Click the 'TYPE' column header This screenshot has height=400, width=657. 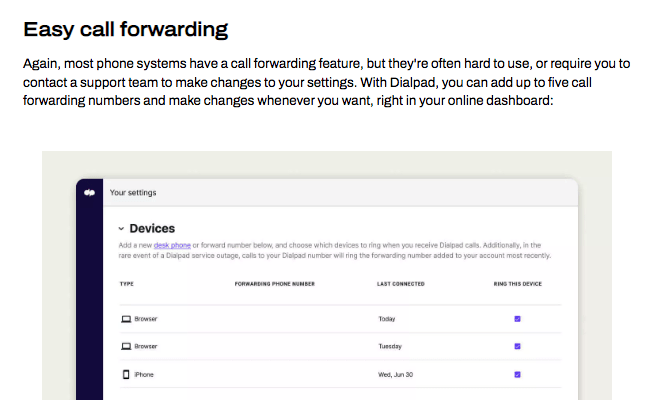click(x=127, y=284)
